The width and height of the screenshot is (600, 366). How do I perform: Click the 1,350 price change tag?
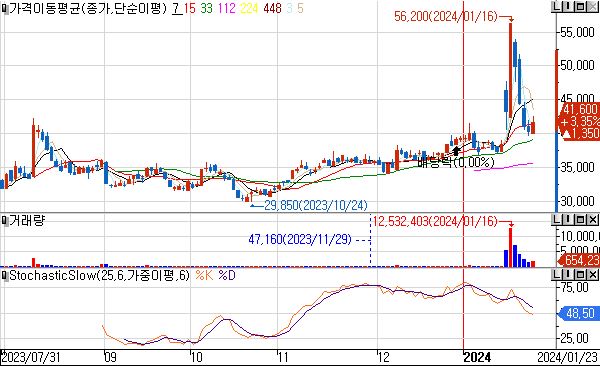click(581, 133)
